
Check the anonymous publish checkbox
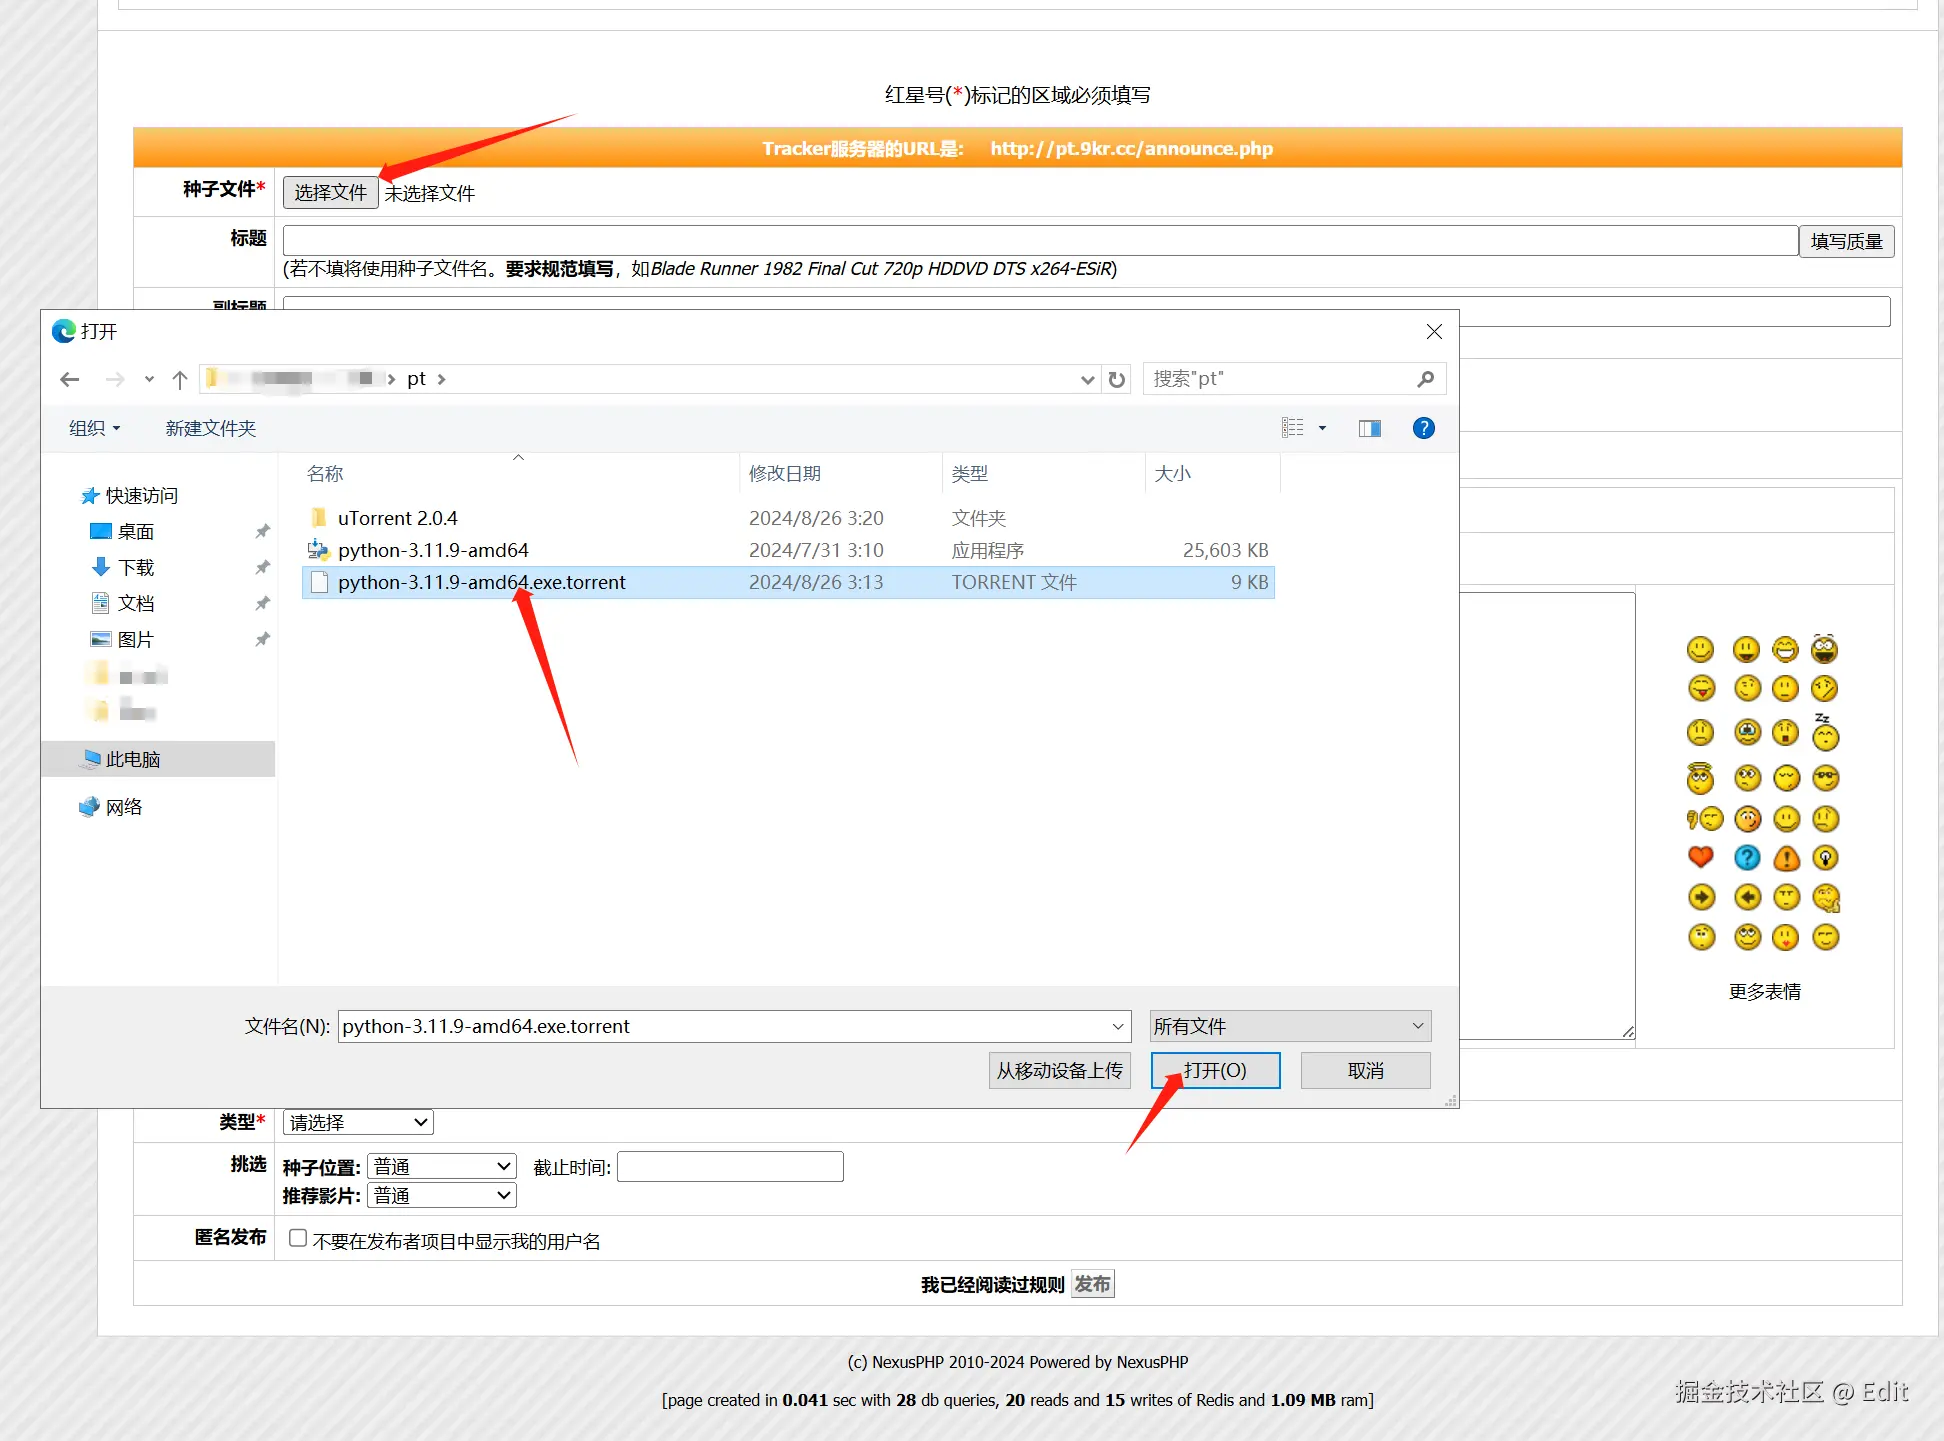tap(298, 1238)
